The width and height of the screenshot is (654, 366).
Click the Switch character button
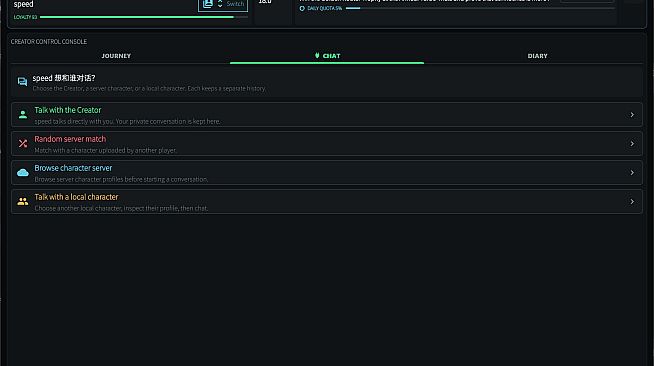(223, 4)
